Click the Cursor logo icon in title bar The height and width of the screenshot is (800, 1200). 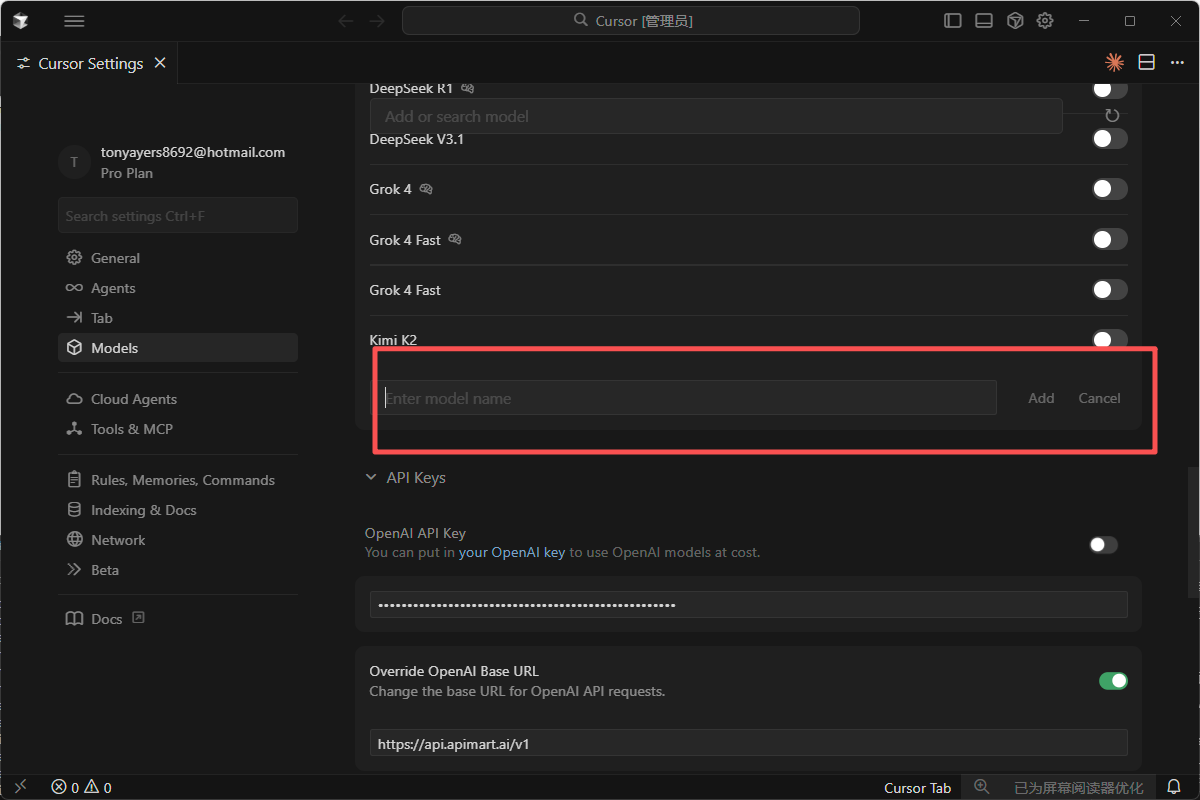pos(20,20)
